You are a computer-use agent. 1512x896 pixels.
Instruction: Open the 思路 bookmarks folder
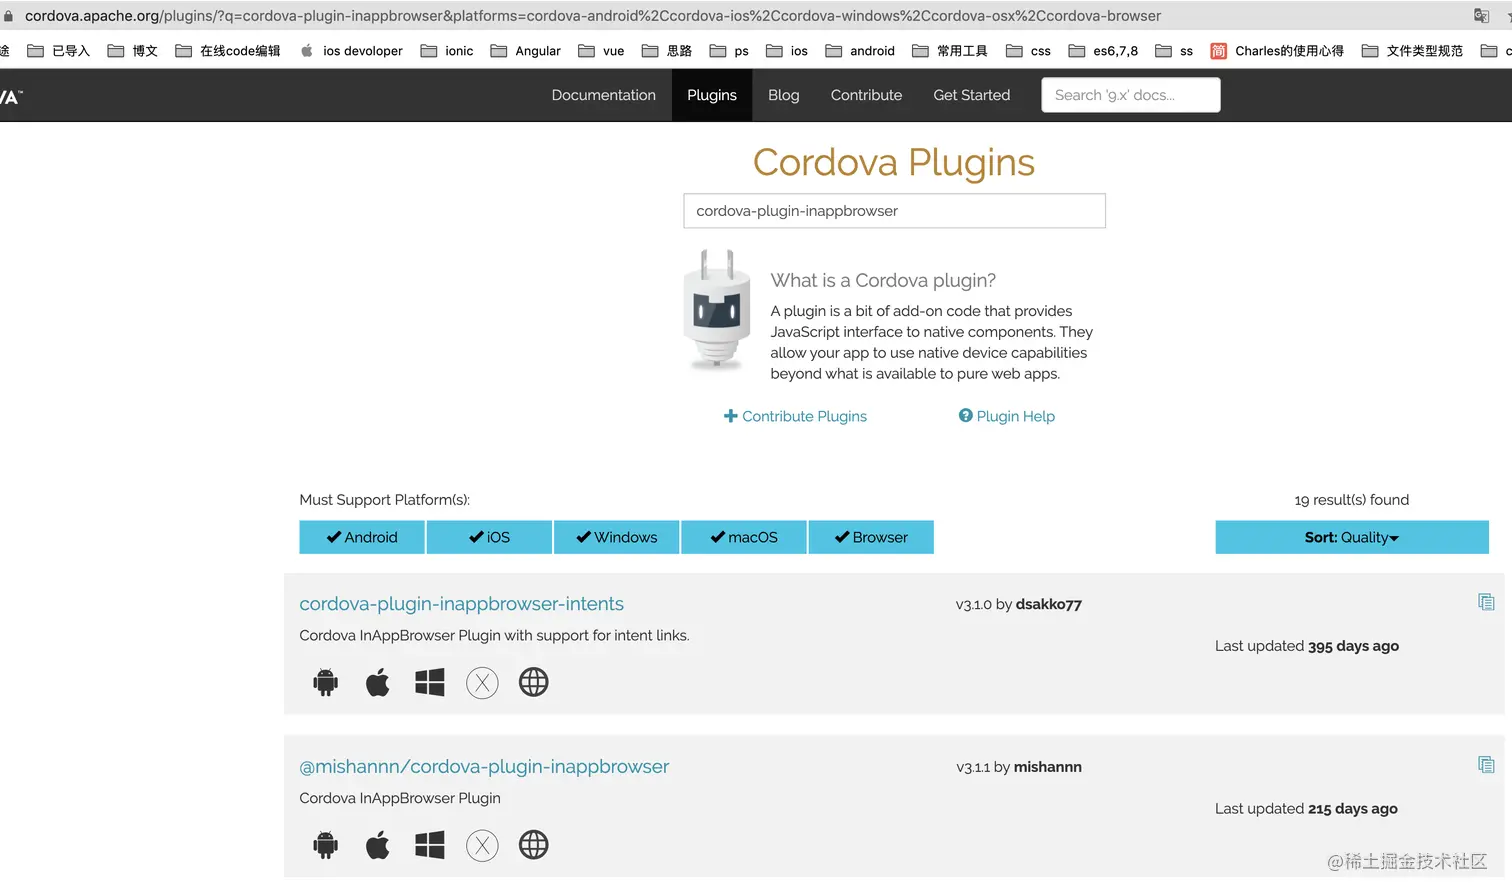point(667,51)
